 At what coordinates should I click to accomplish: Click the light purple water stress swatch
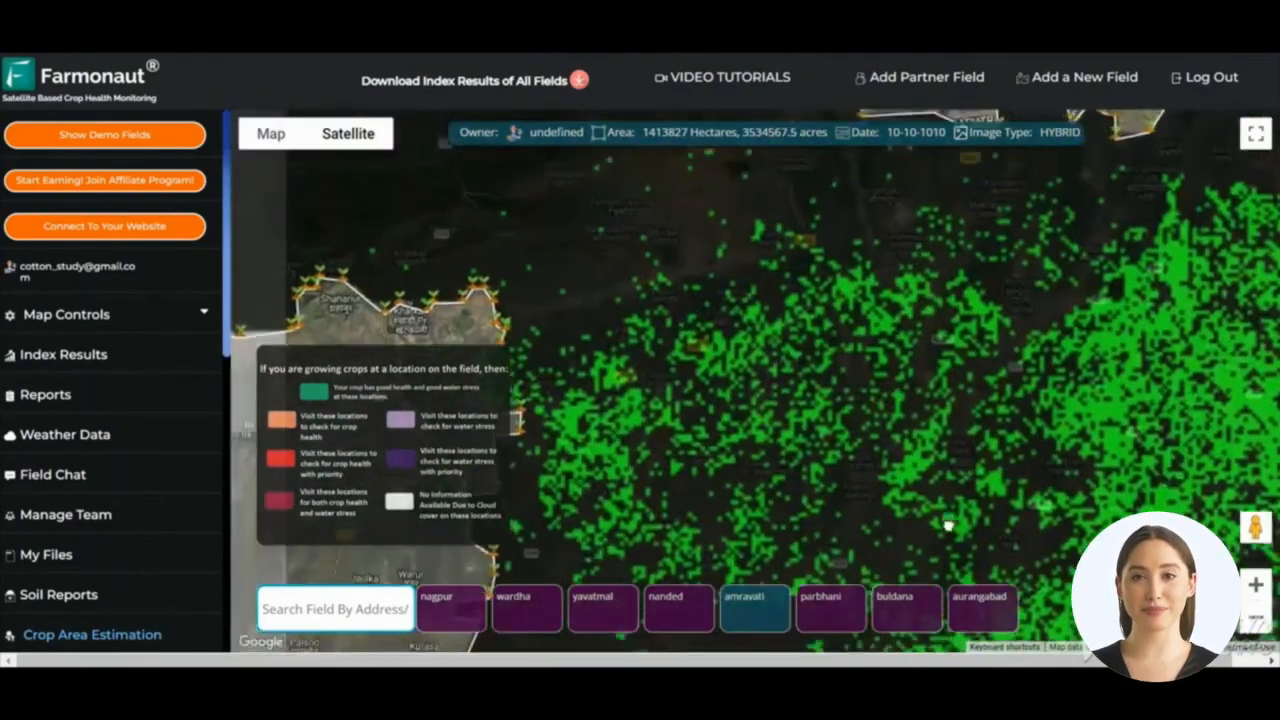400,420
